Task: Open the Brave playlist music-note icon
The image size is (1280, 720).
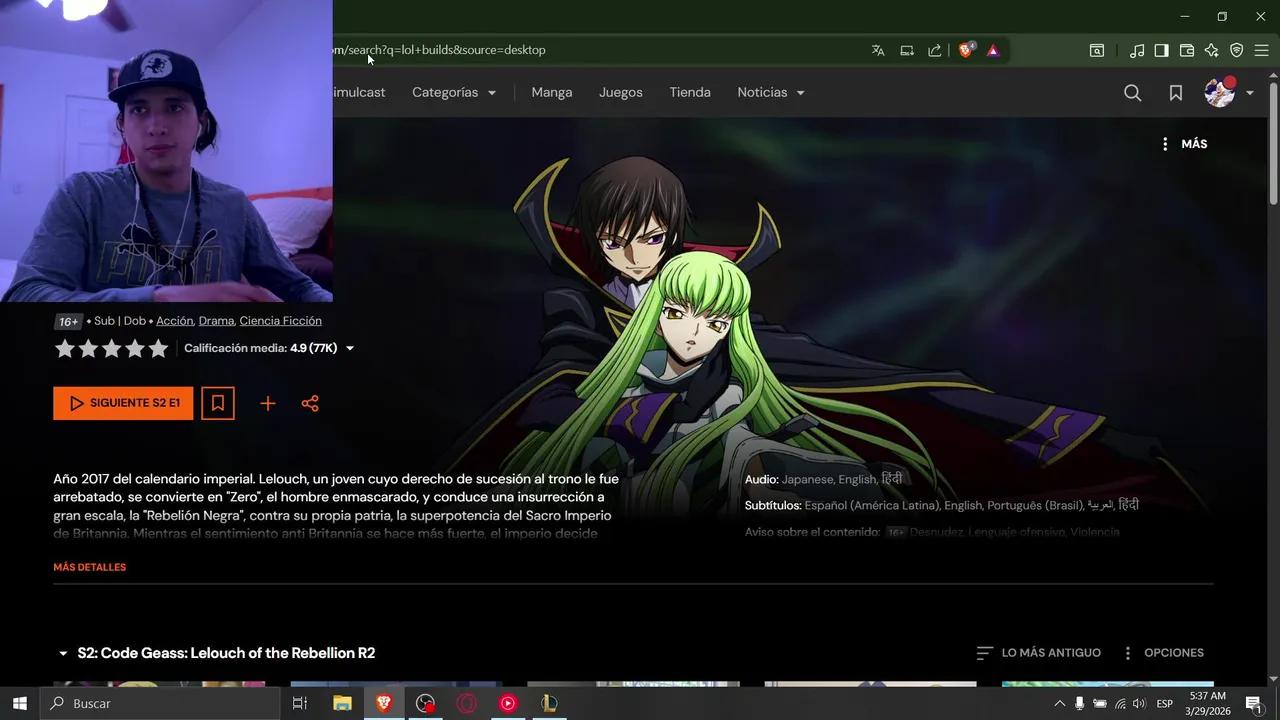Action: (x=1137, y=50)
